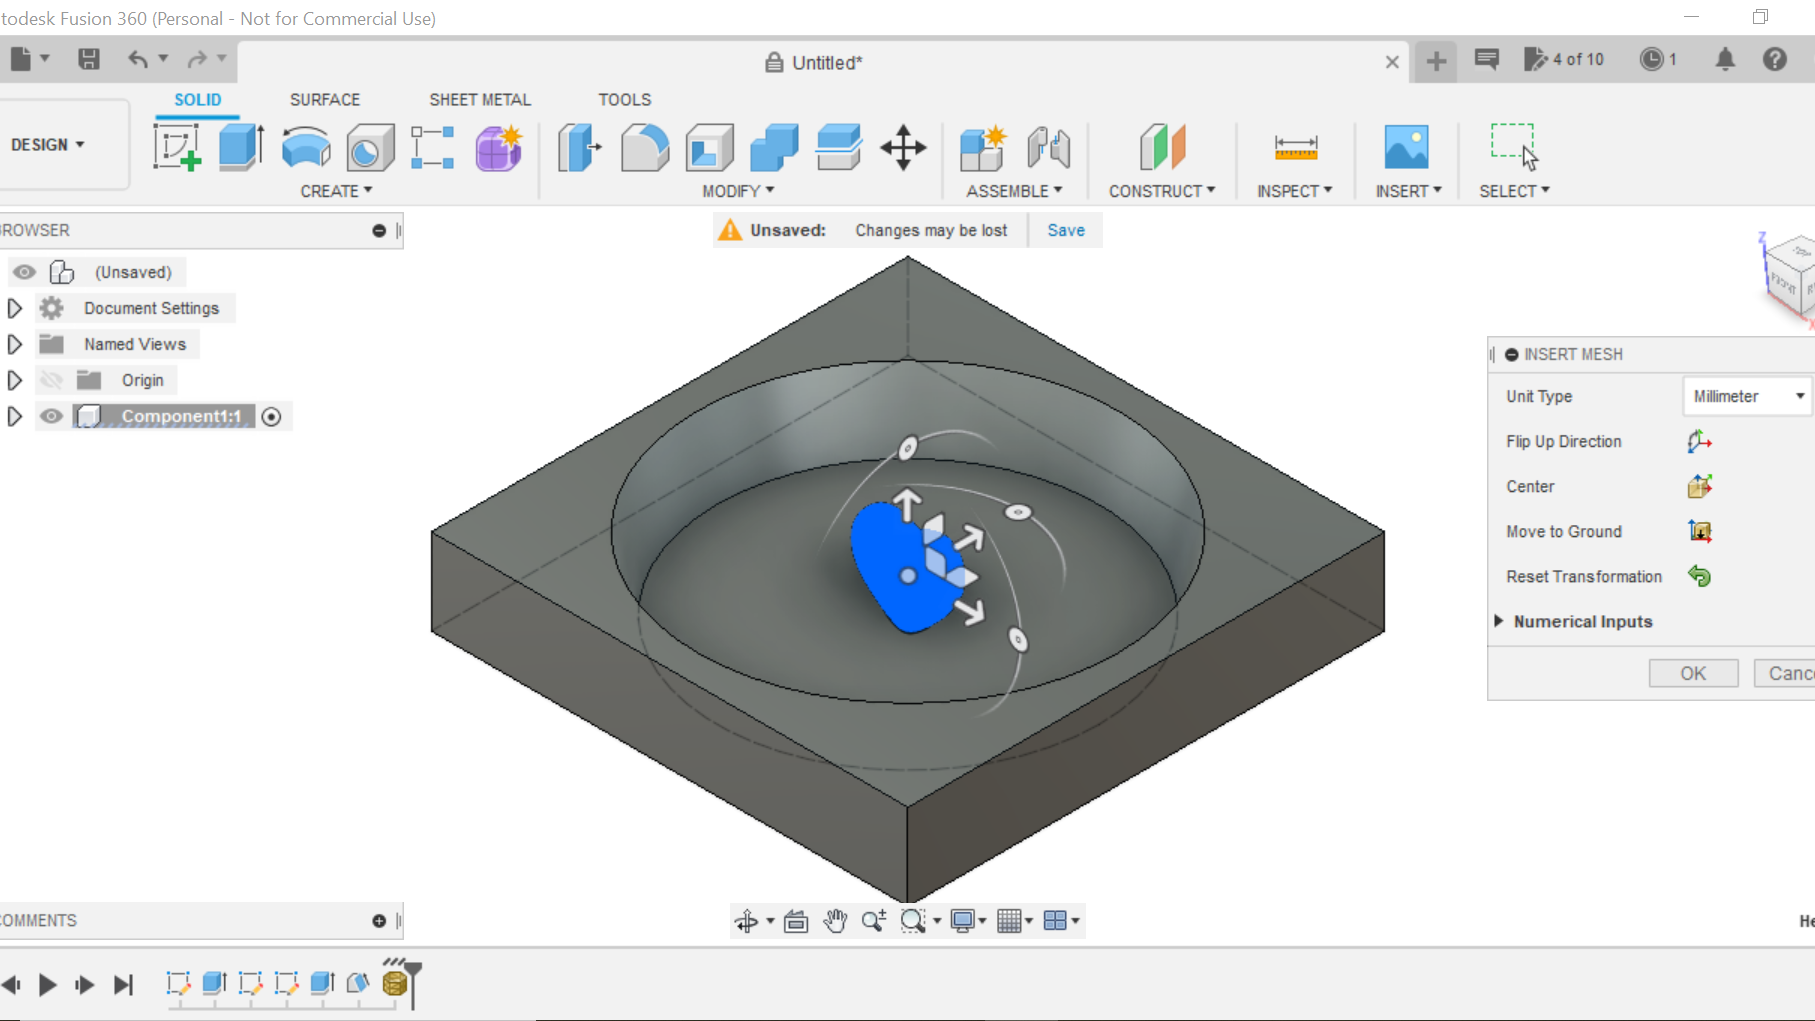Show the Origin folder

pyautogui.click(x=52, y=380)
